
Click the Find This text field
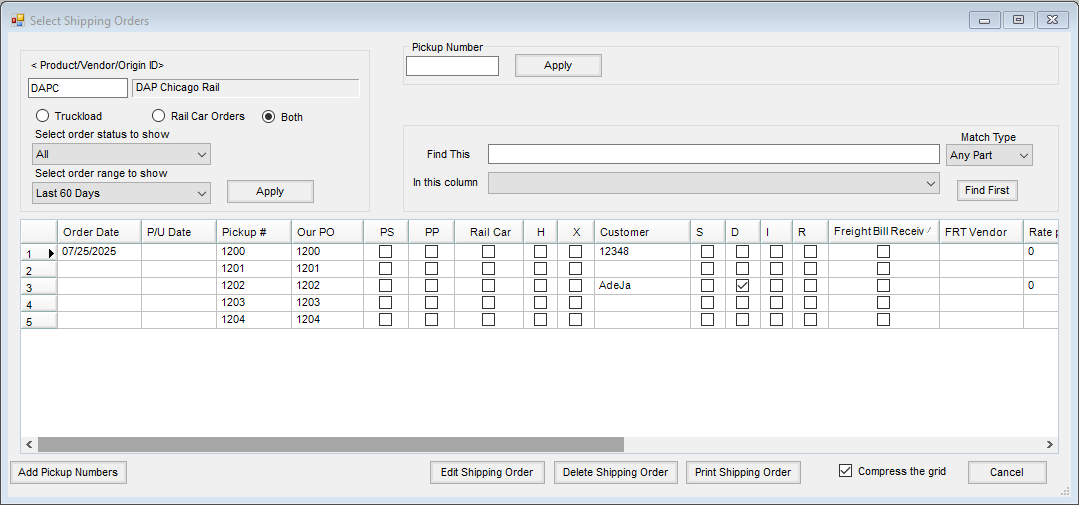[714, 154]
